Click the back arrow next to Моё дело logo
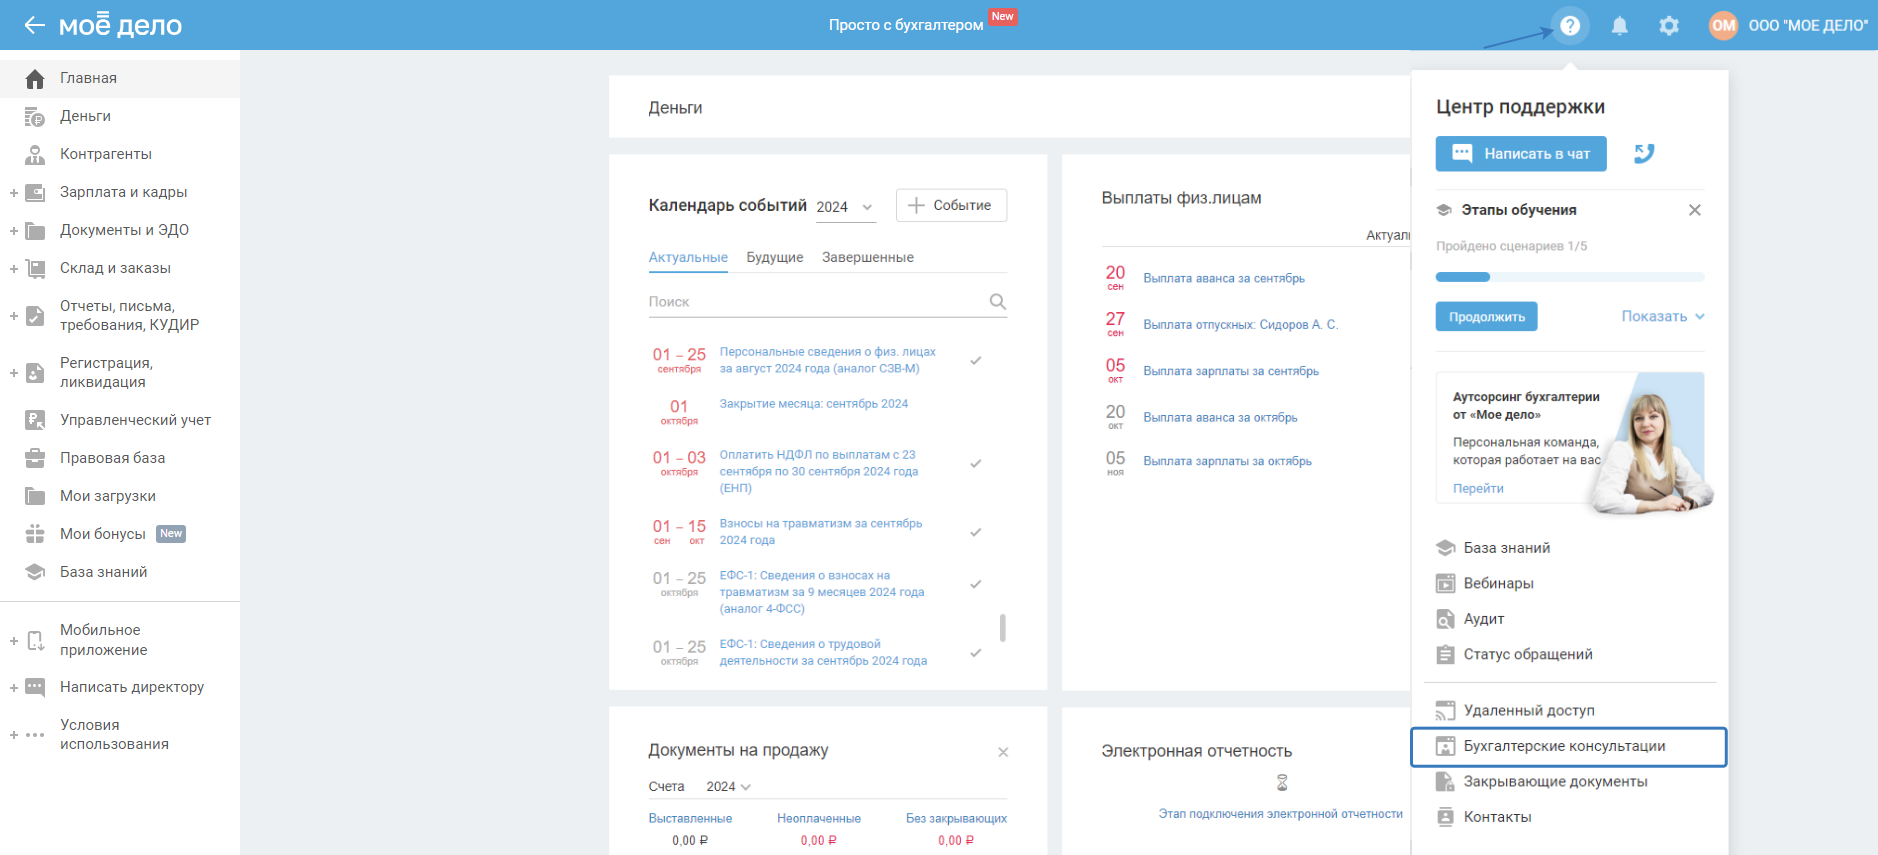 click(x=35, y=25)
